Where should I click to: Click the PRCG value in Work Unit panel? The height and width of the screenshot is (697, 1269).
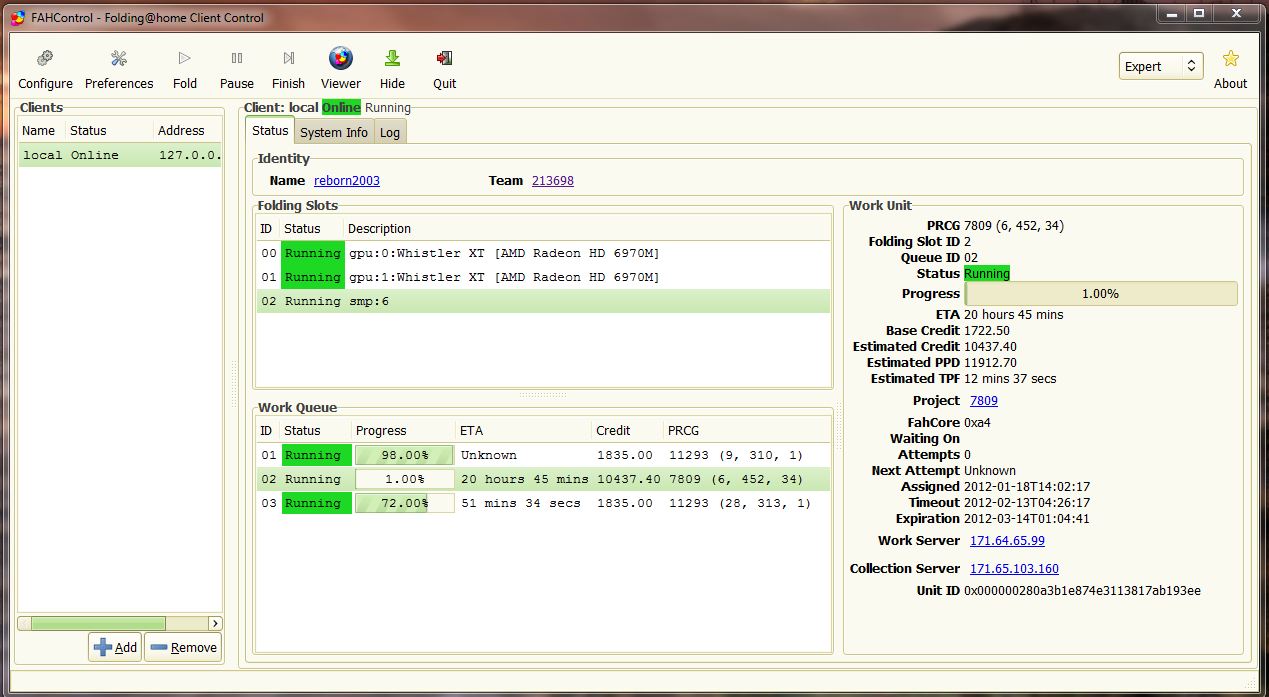point(1014,226)
